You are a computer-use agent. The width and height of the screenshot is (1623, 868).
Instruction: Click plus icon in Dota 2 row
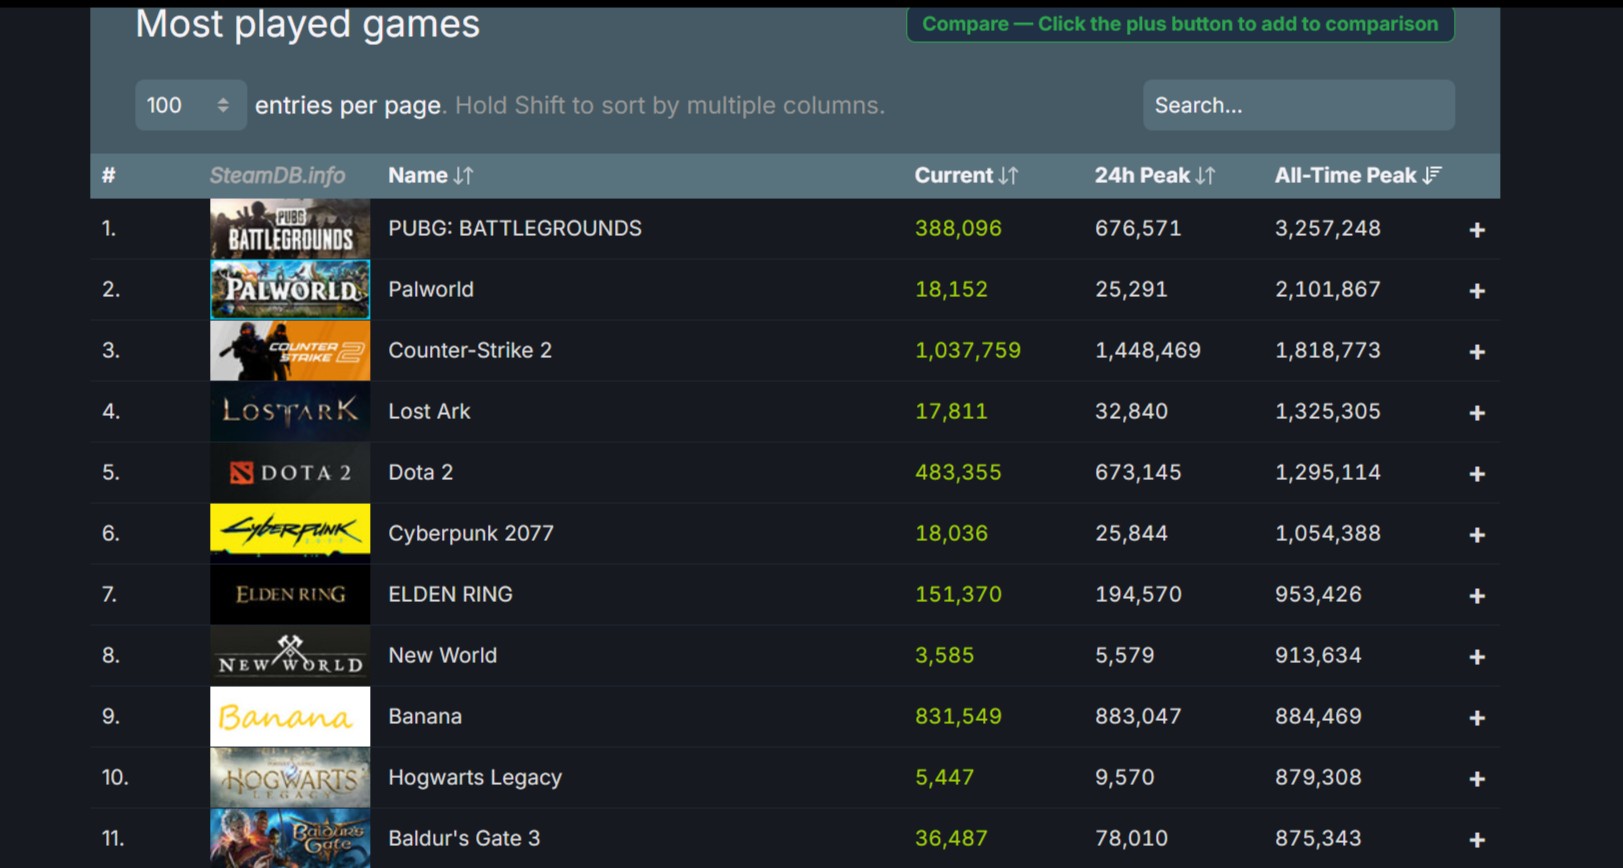tap(1476, 474)
